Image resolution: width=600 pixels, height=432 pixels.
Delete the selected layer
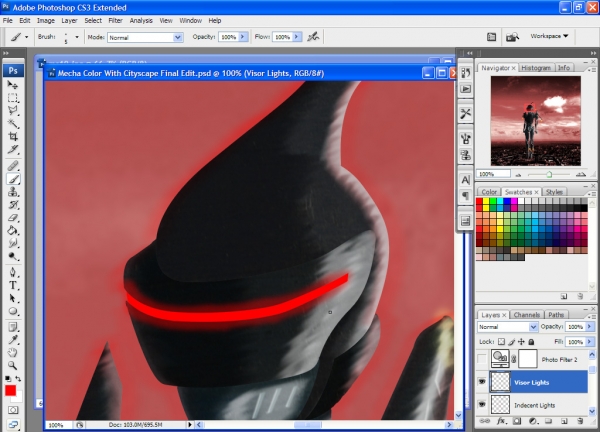[580, 421]
